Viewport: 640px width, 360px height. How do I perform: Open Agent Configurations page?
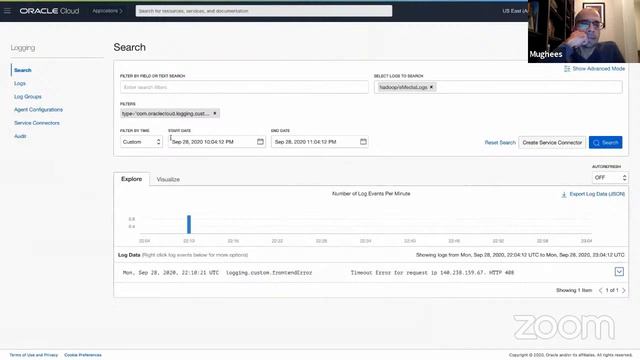pos(38,110)
